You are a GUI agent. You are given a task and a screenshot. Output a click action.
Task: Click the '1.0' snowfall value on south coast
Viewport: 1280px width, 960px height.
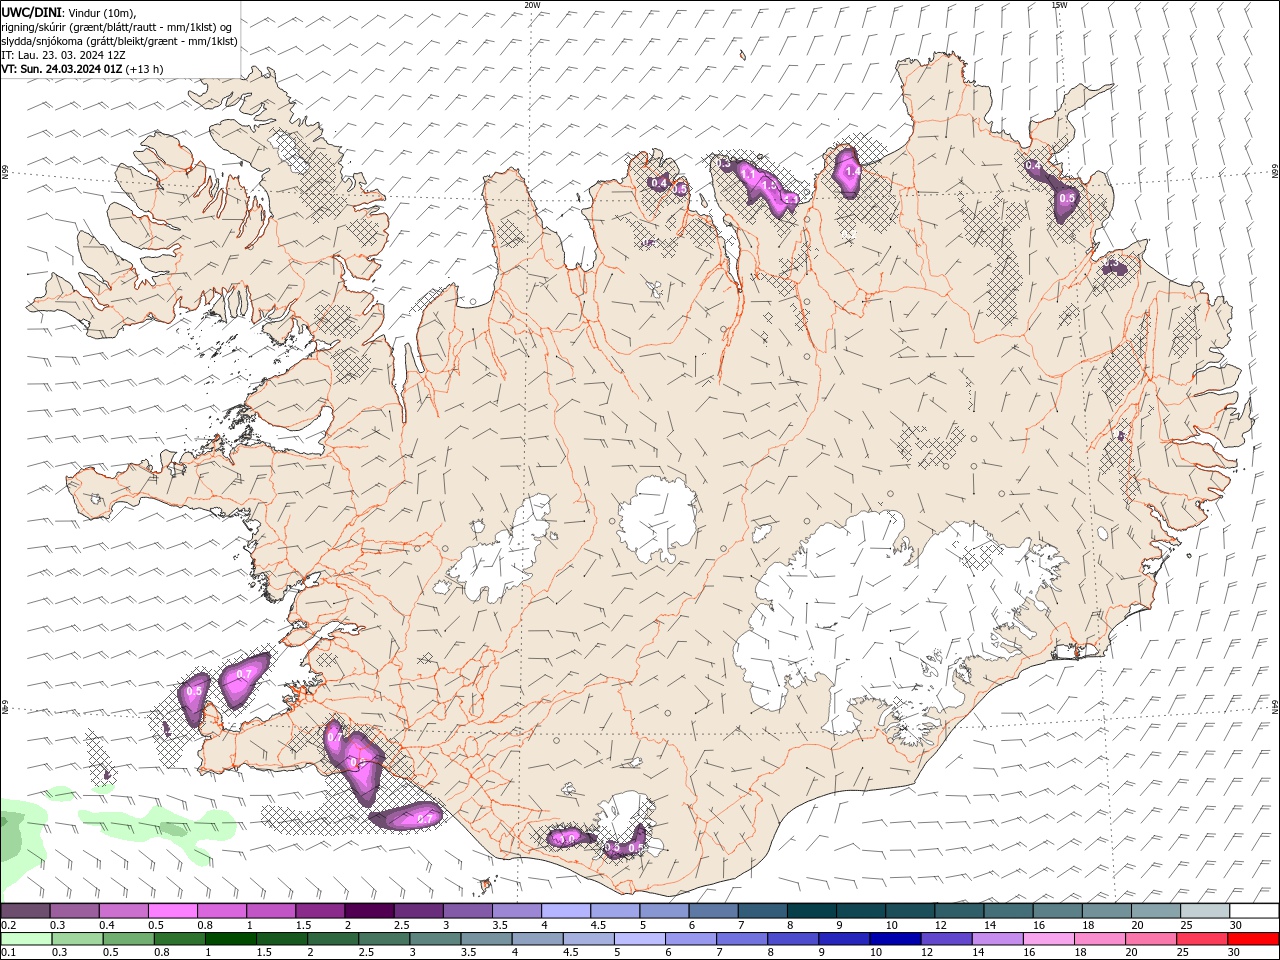coord(567,838)
